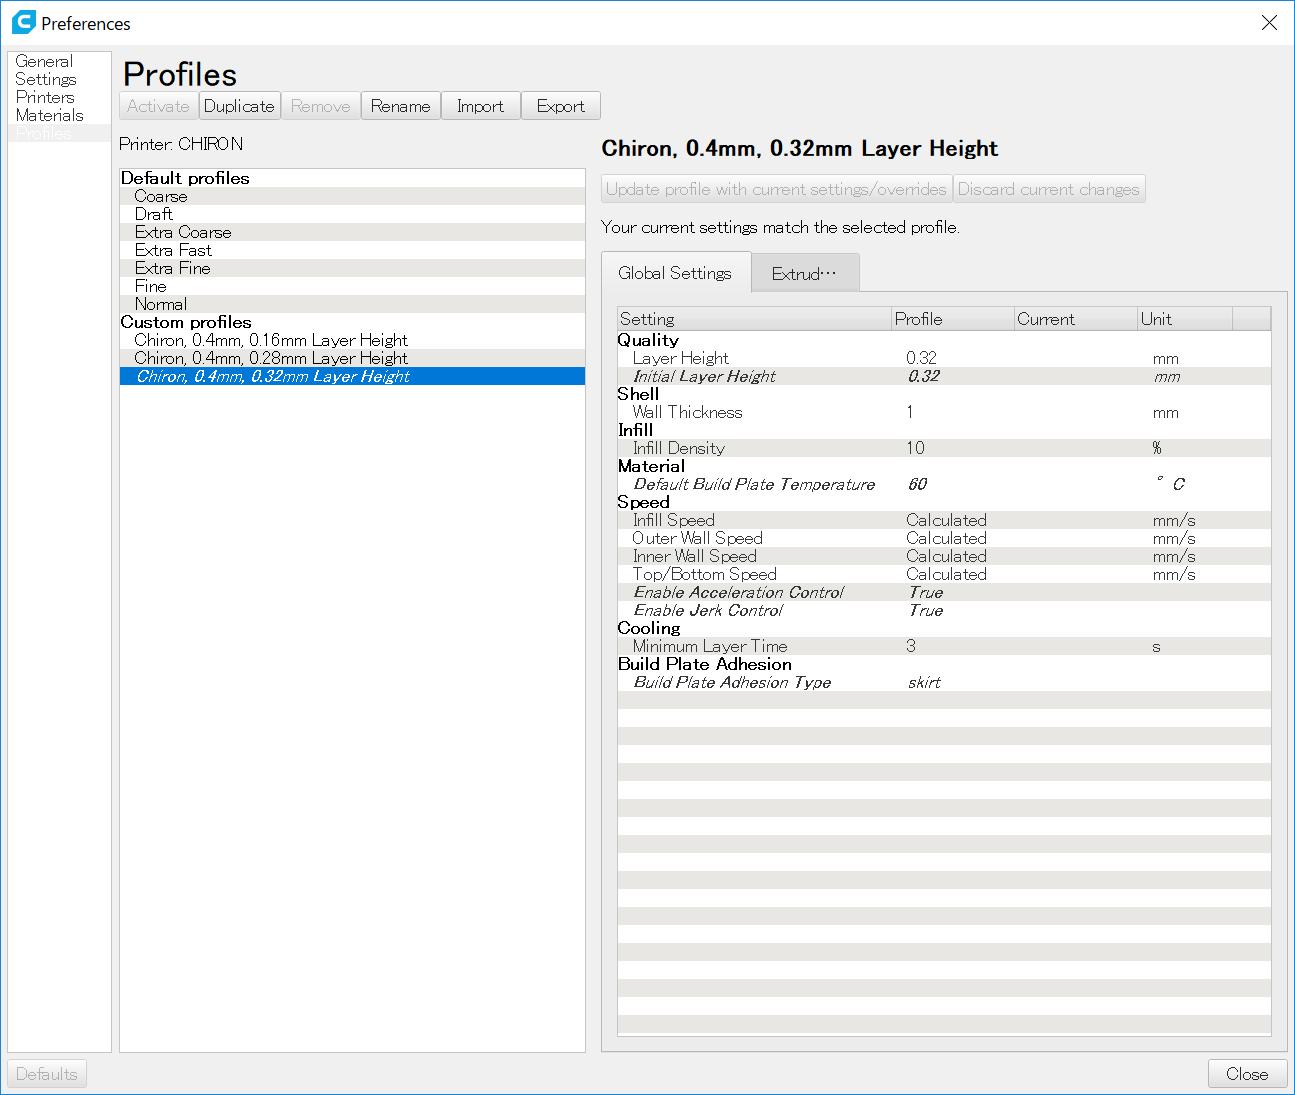The width and height of the screenshot is (1295, 1095).
Task: Select Enable Acceleration Control row
Action: pyautogui.click(x=944, y=592)
